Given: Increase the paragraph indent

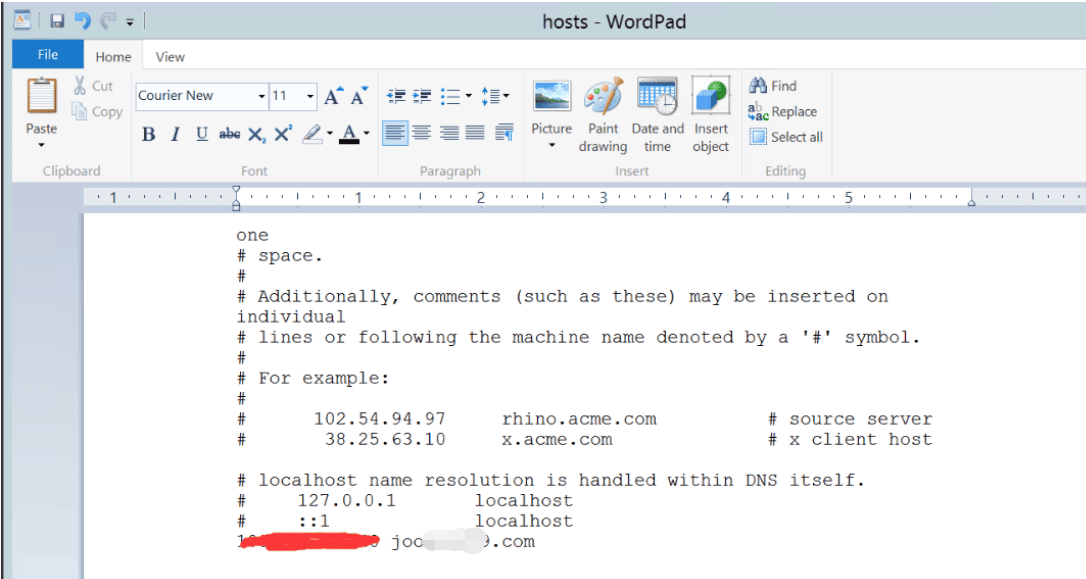Looking at the screenshot, I should (422, 96).
